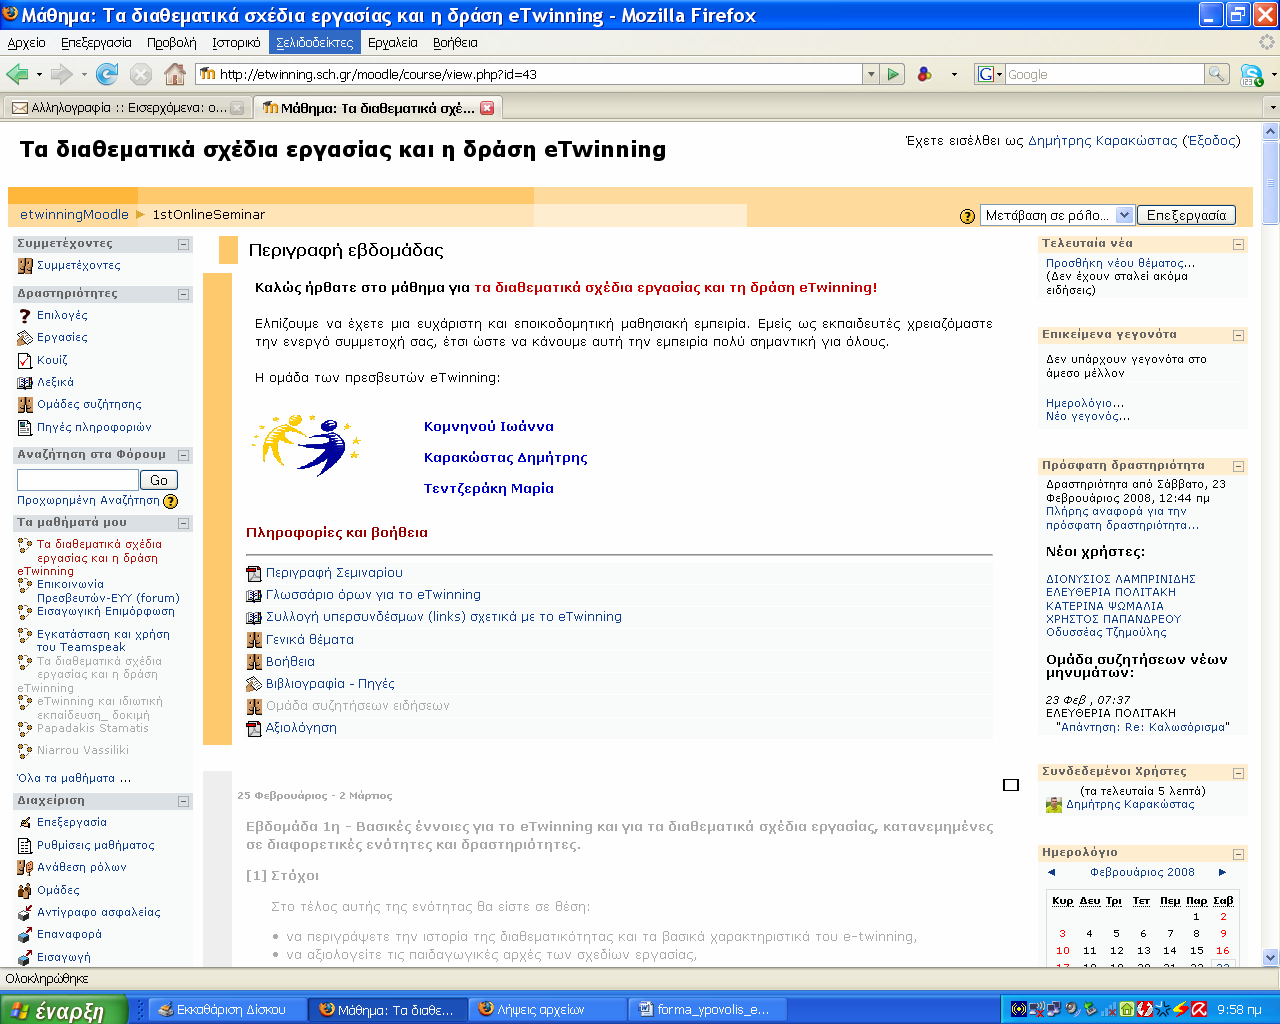Click the PDF icon beside Περιγραφή Σεμιναρίου
1280x1024 pixels.
pyautogui.click(x=254, y=573)
